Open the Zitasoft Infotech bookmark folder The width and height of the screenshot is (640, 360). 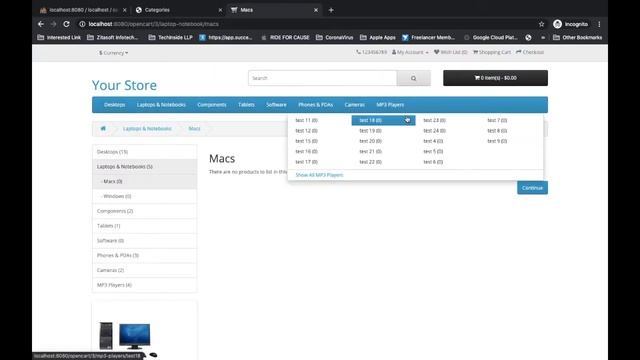pyautogui.click(x=113, y=37)
